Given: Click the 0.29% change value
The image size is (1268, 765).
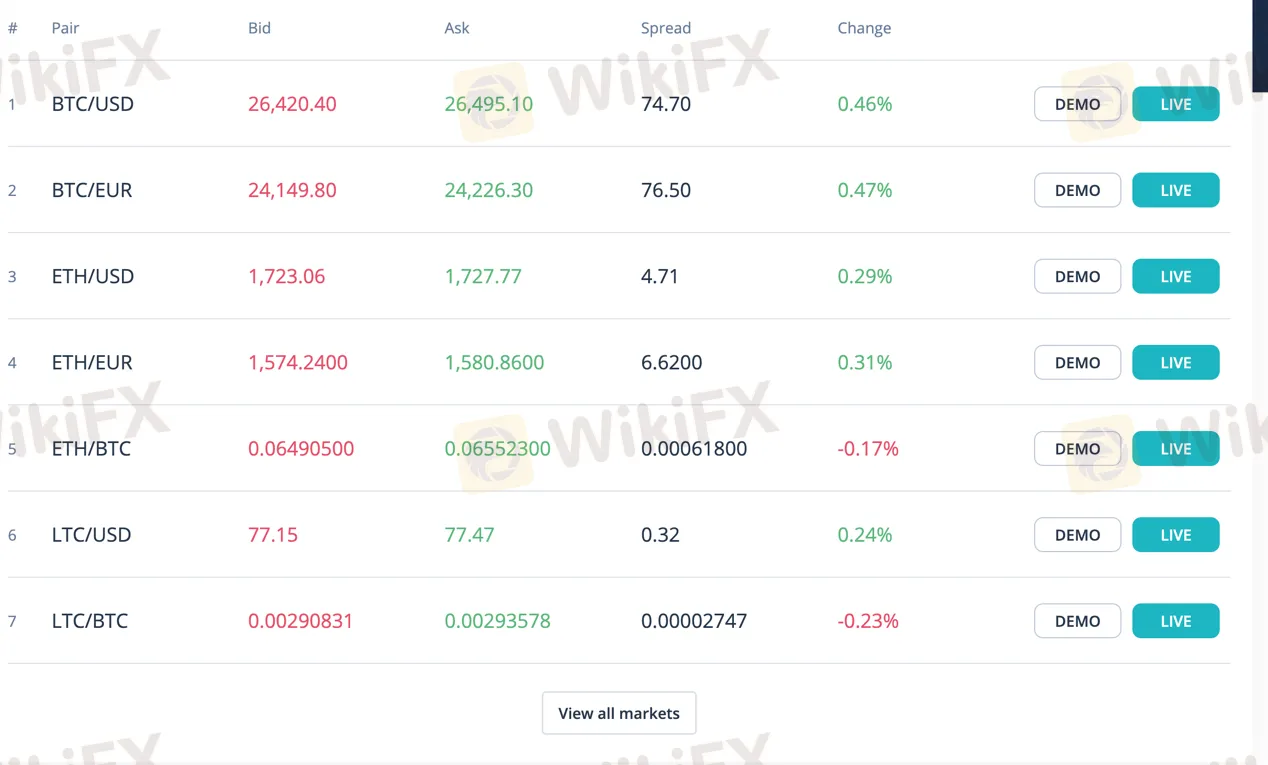Looking at the screenshot, I should (865, 276).
